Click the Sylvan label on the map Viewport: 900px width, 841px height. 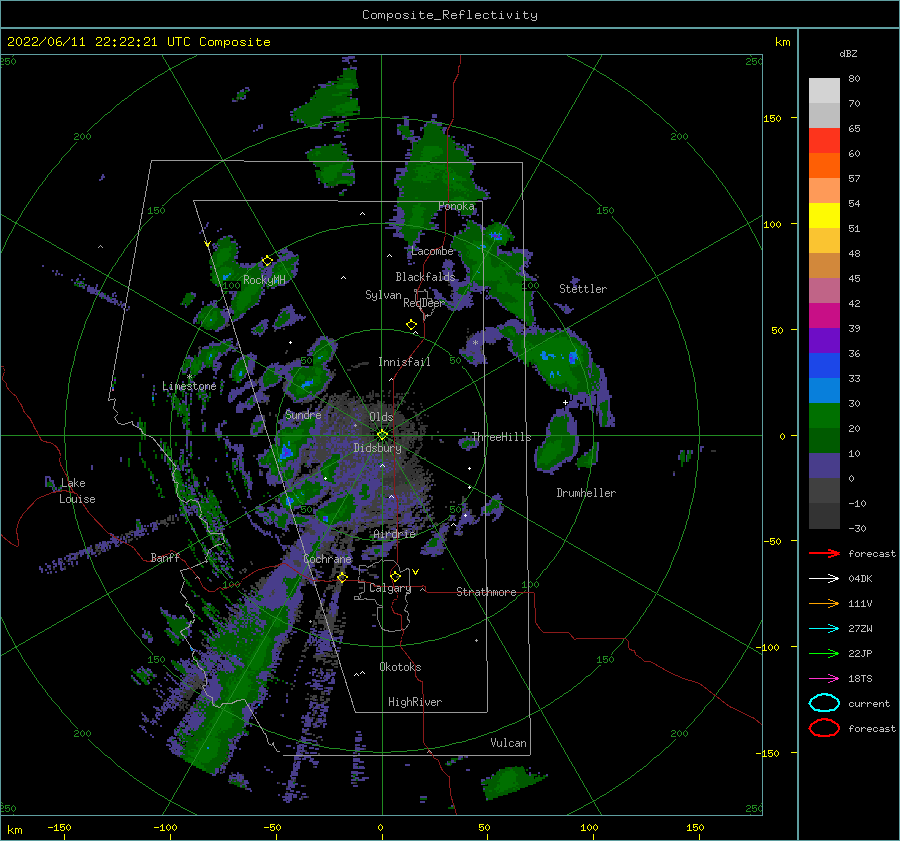(x=383, y=295)
